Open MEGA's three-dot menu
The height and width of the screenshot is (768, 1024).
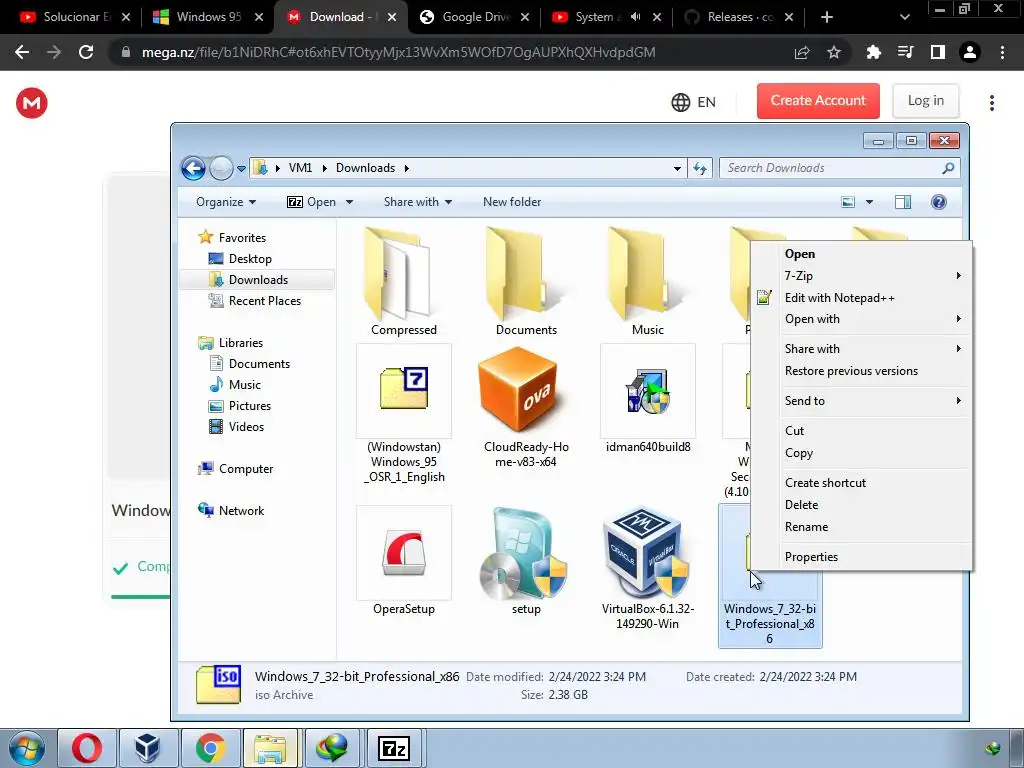pyautogui.click(x=991, y=103)
